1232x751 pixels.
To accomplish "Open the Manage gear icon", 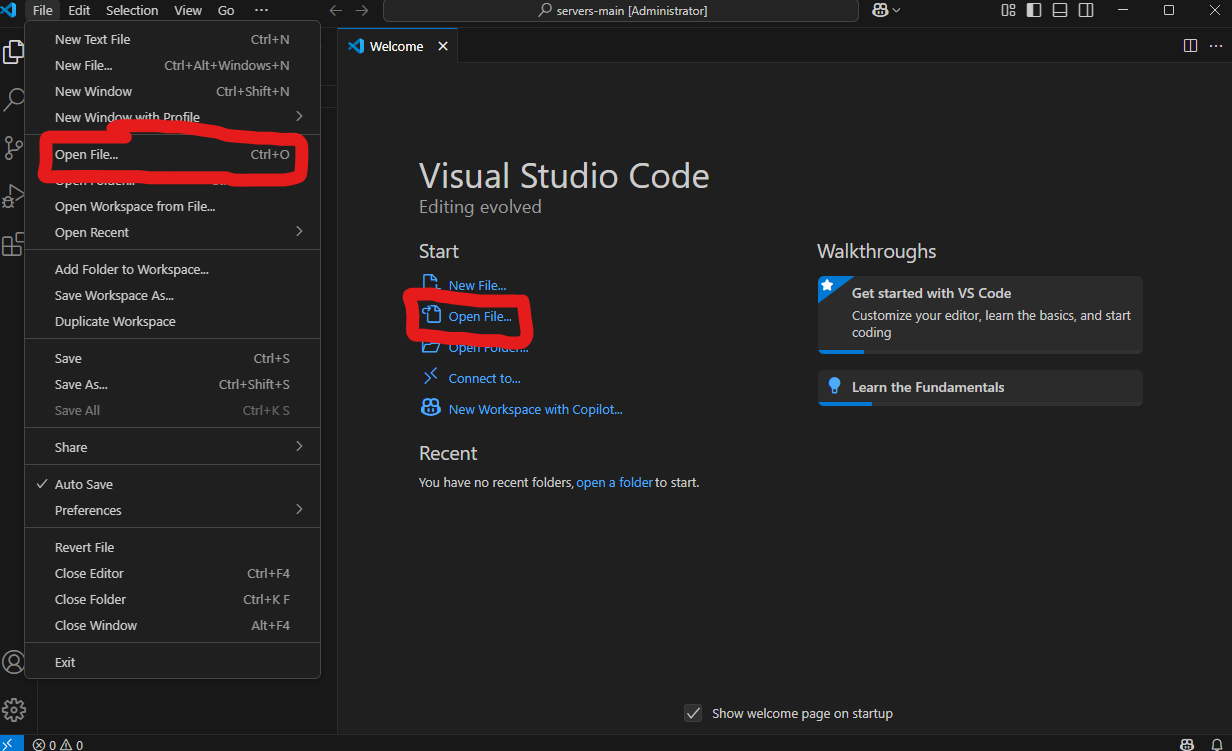I will coord(13,710).
